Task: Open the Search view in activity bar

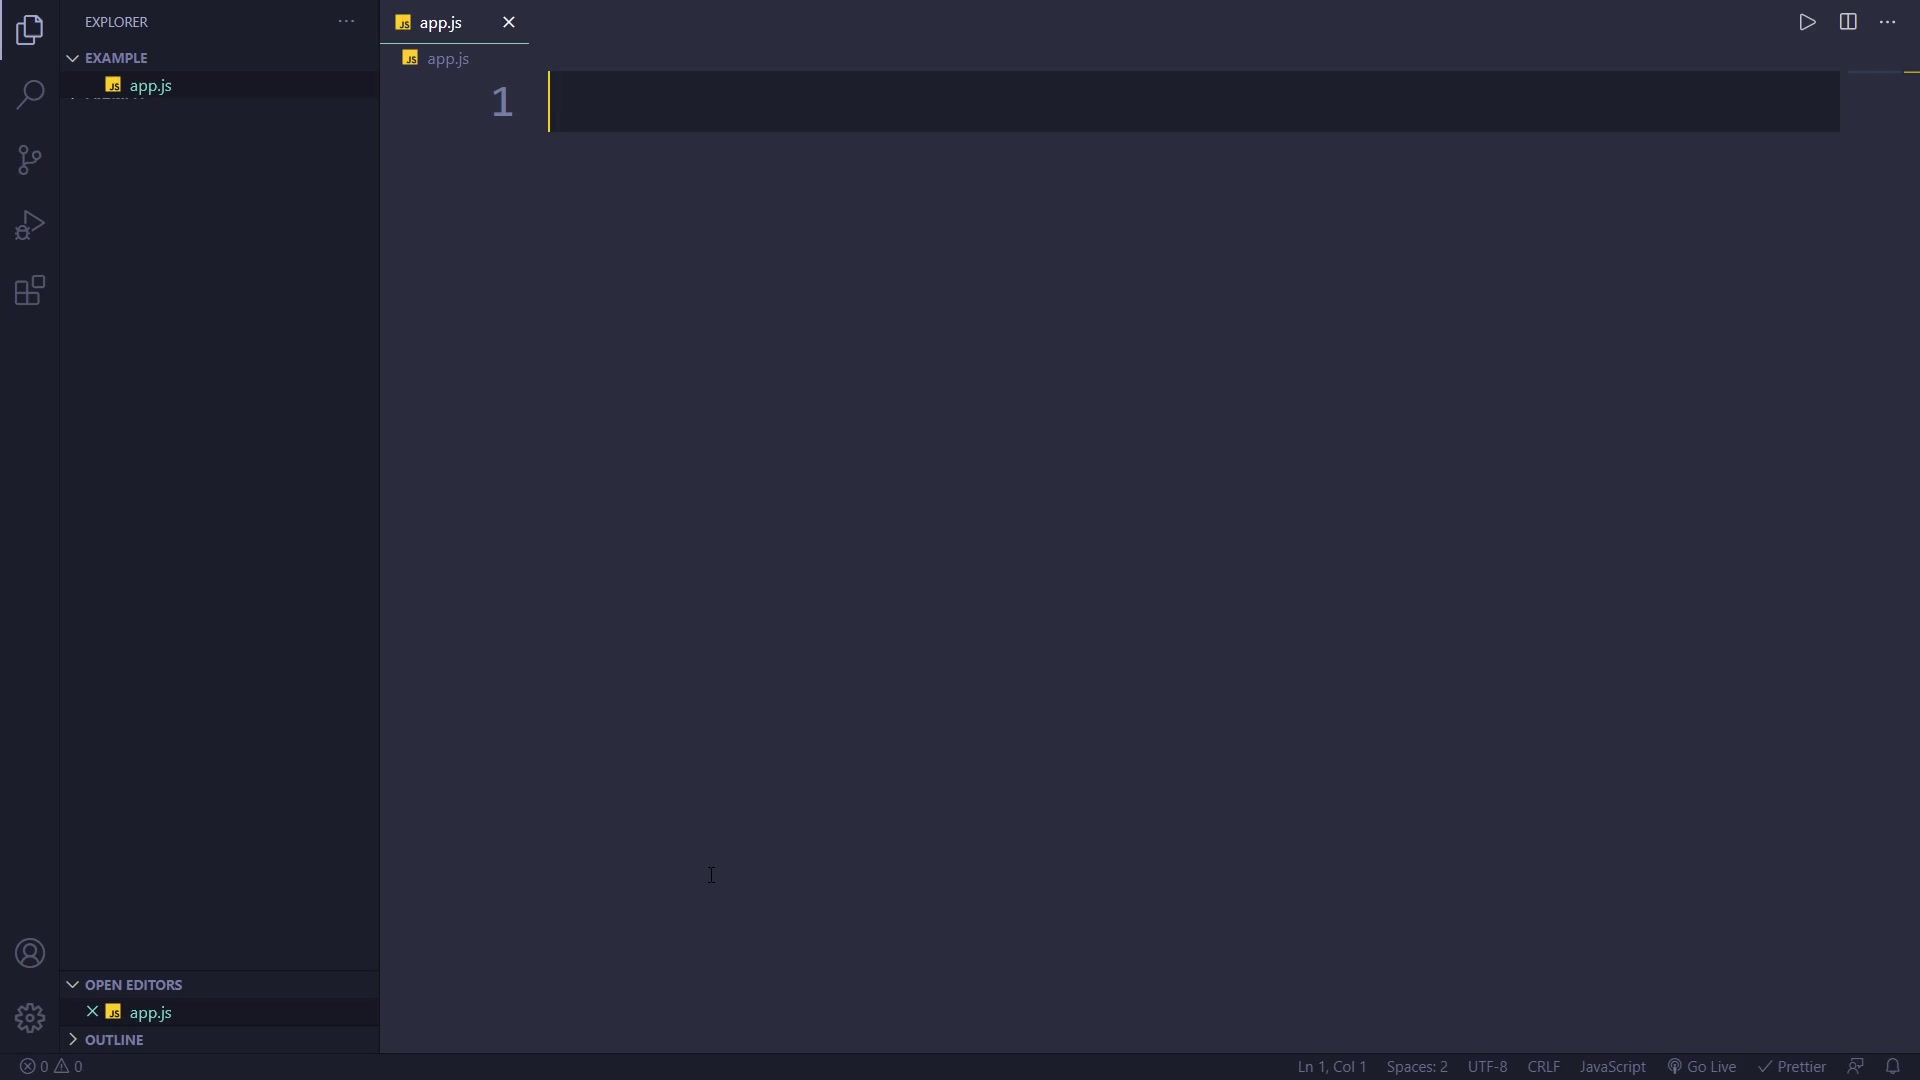Action: [30, 95]
